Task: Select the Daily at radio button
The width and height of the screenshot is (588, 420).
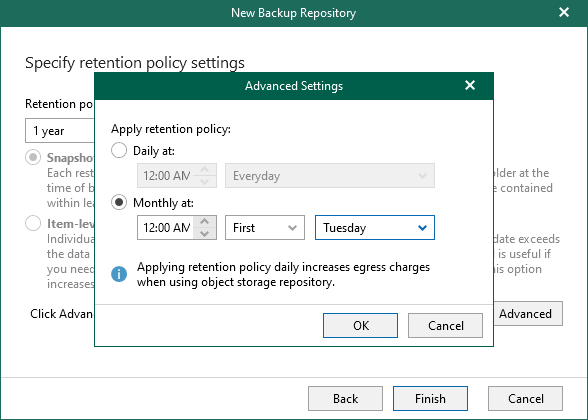Action: 119,151
